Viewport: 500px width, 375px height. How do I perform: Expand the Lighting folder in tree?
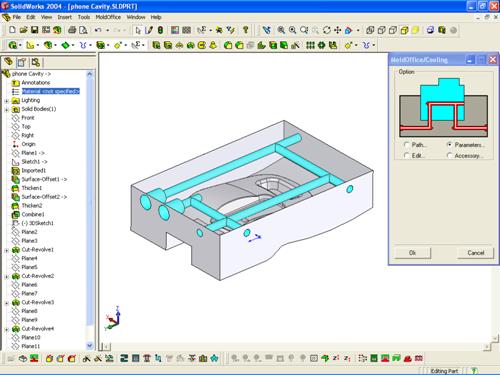click(x=6, y=101)
